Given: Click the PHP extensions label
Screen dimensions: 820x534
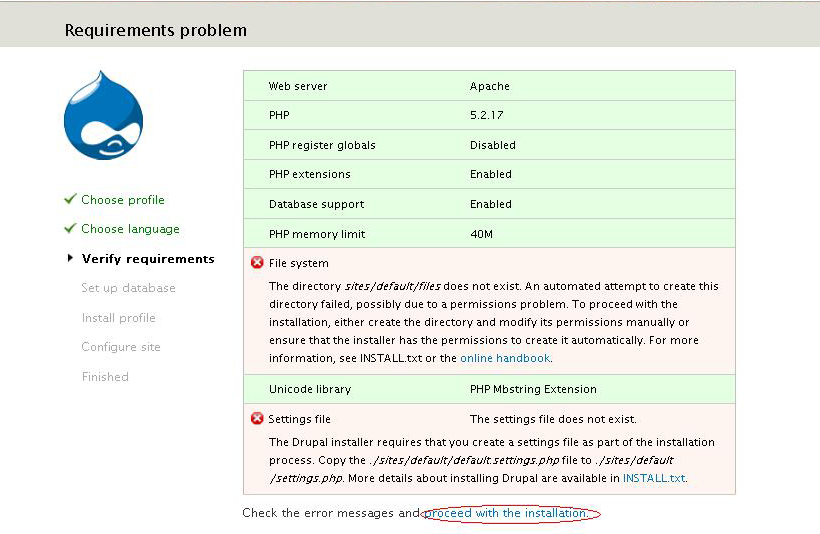Looking at the screenshot, I should [310, 174].
